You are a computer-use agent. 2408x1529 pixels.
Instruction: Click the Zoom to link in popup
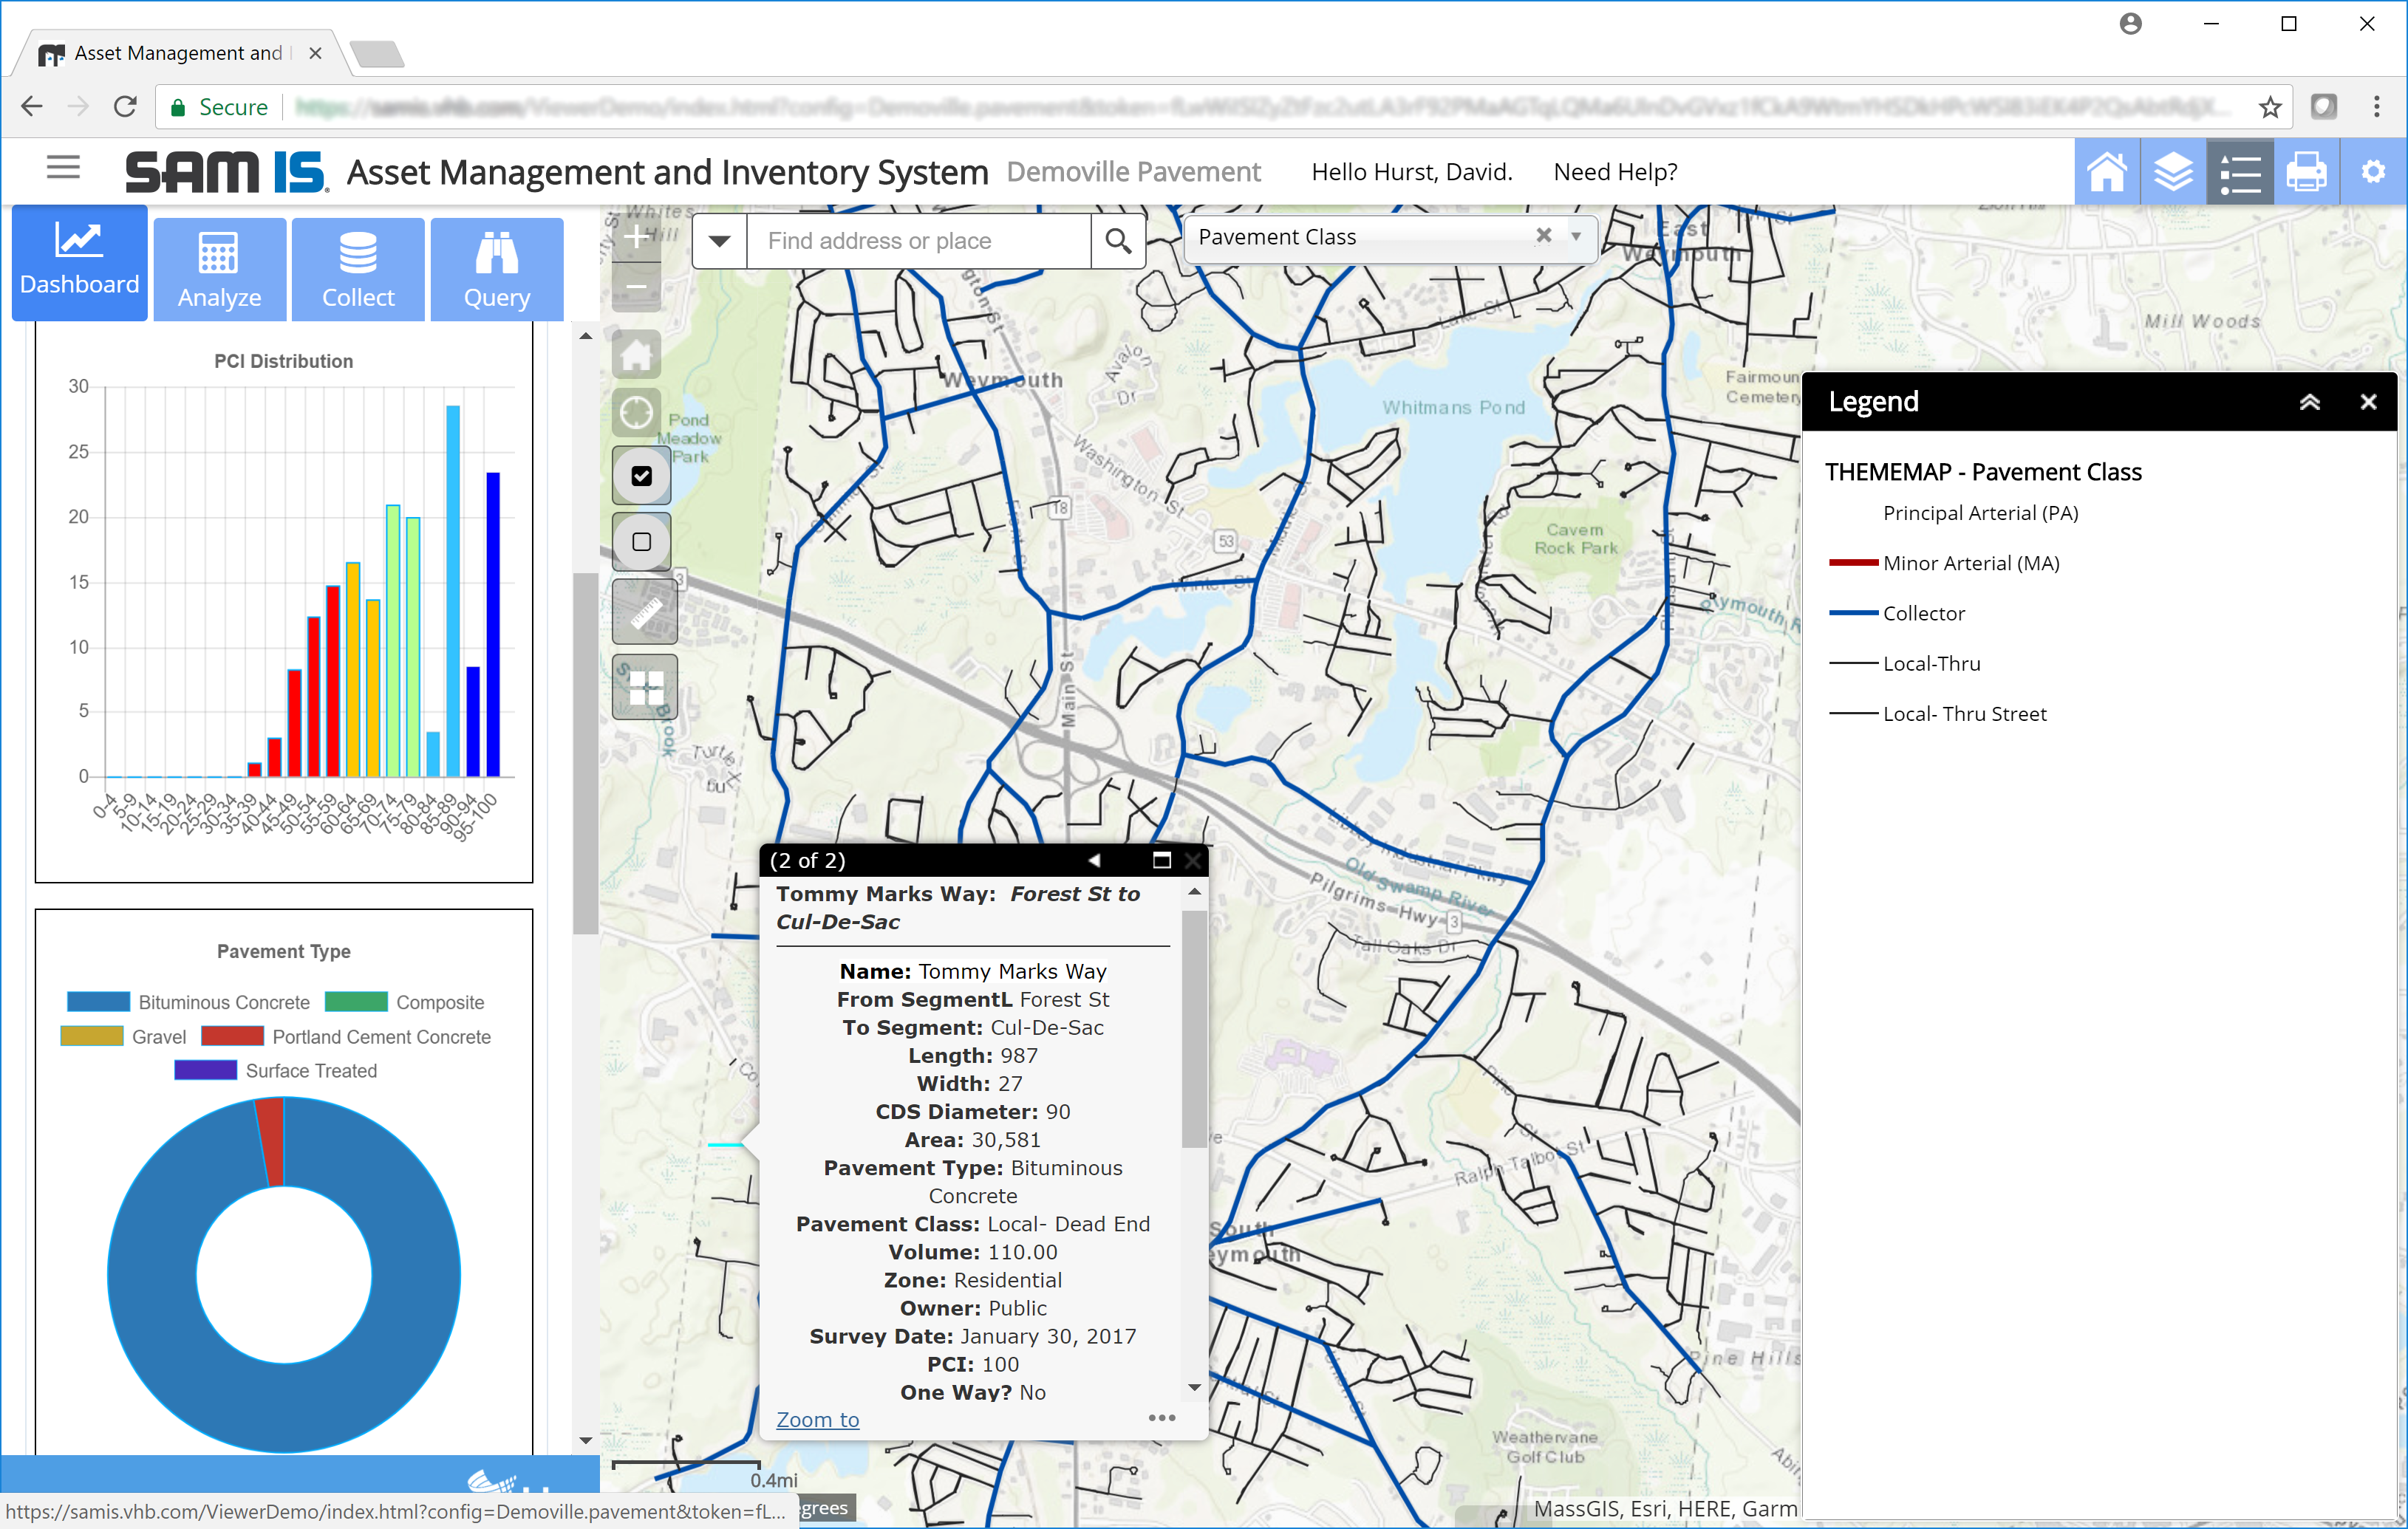pyautogui.click(x=818, y=1419)
